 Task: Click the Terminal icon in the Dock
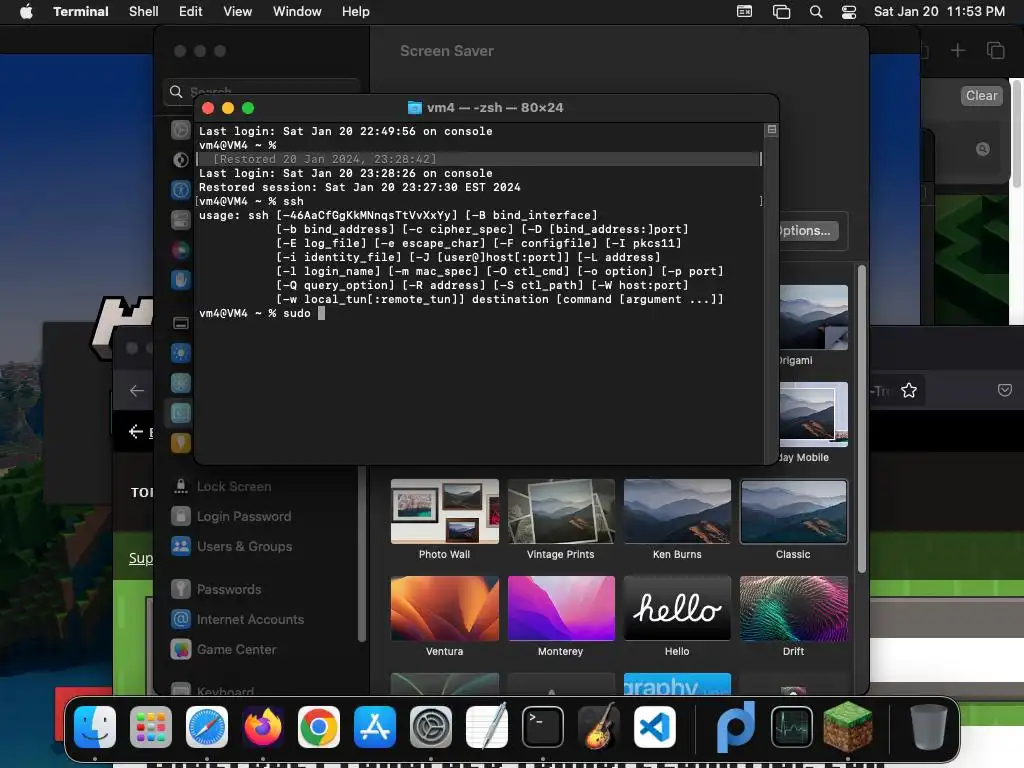click(543, 727)
